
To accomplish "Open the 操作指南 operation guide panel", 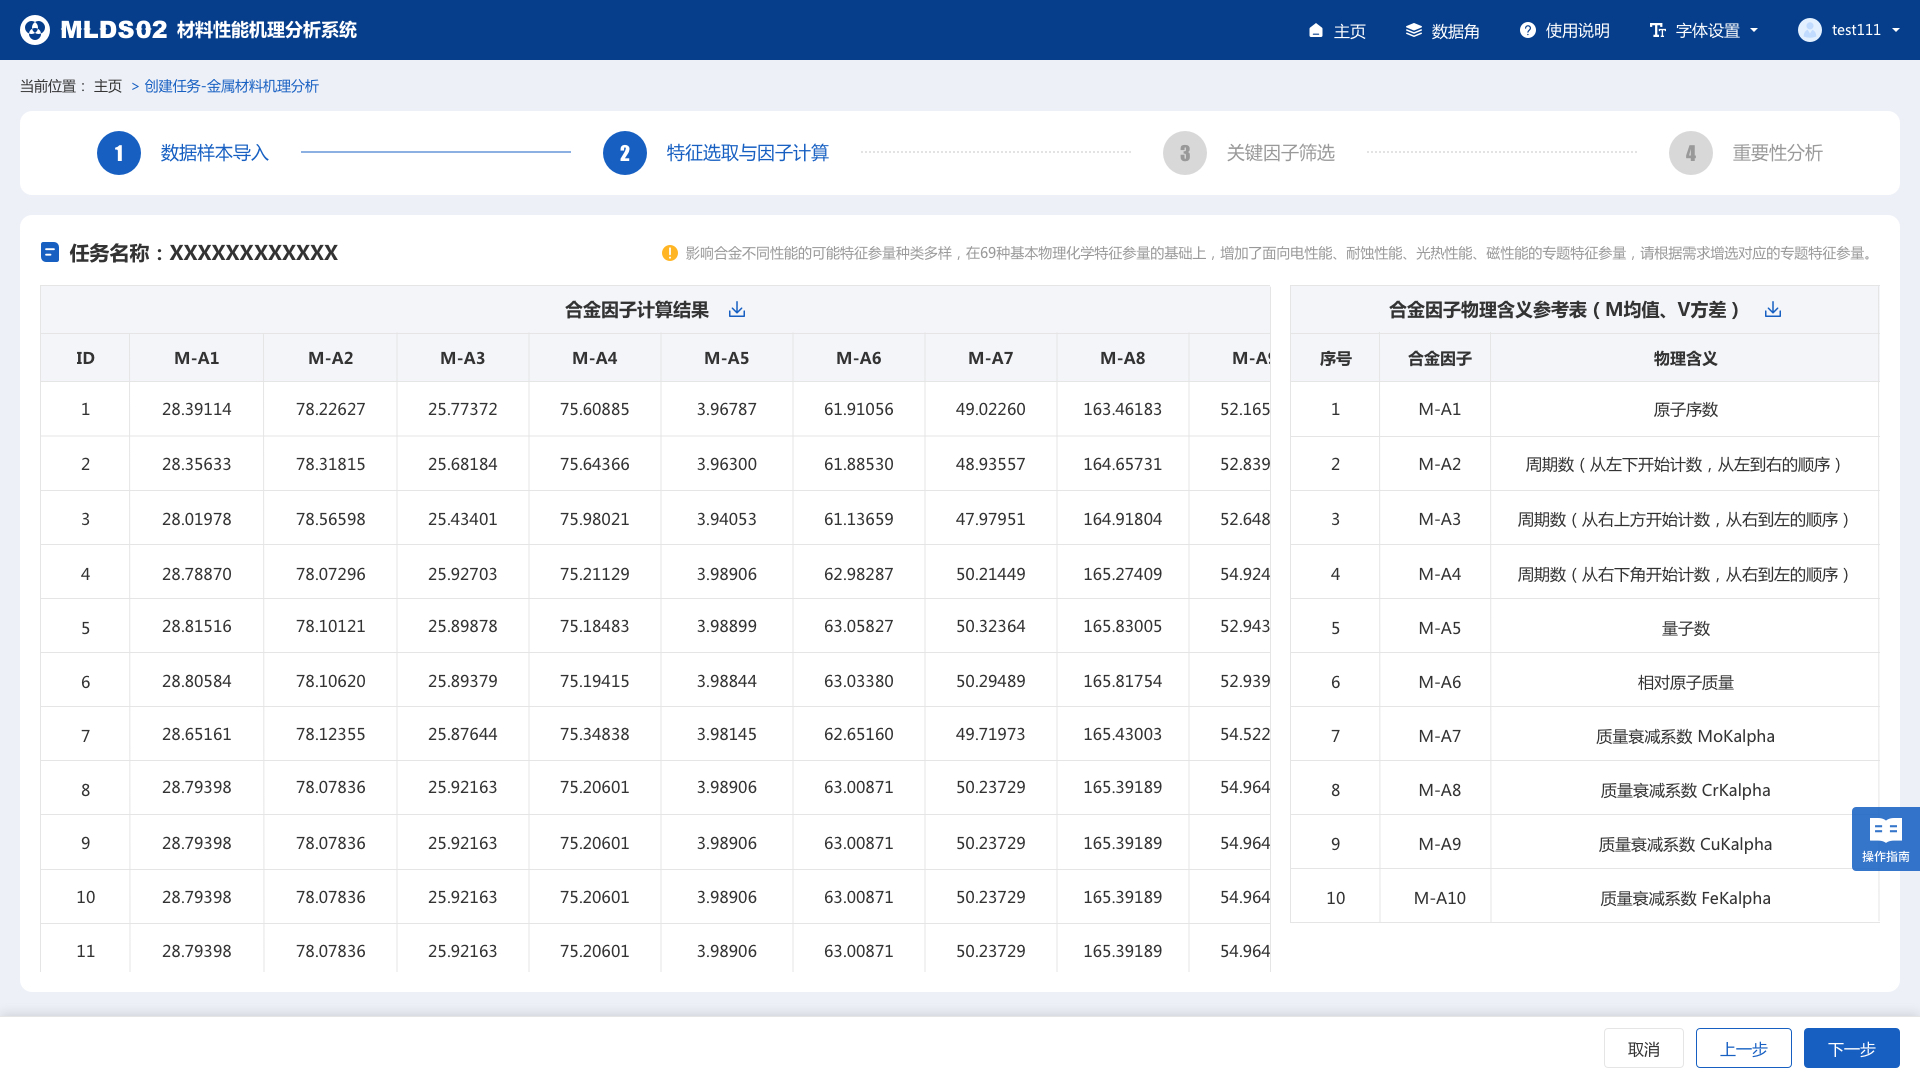I will tap(1885, 838).
